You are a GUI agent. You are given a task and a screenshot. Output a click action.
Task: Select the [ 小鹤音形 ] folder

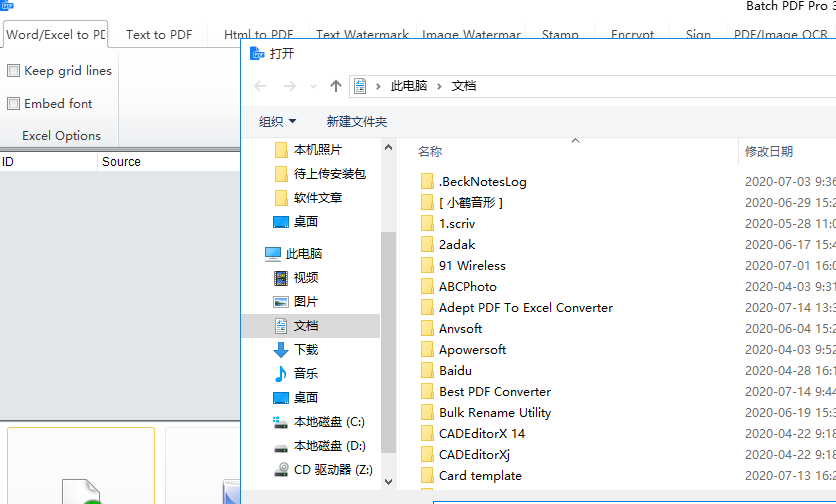click(x=470, y=203)
